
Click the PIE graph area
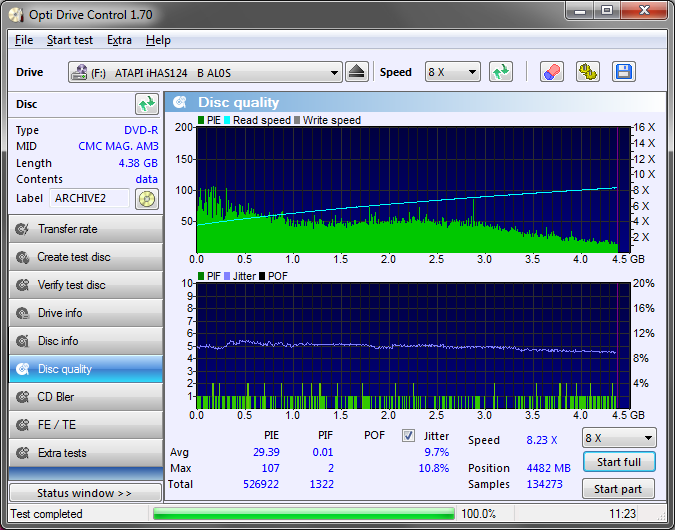(413, 189)
